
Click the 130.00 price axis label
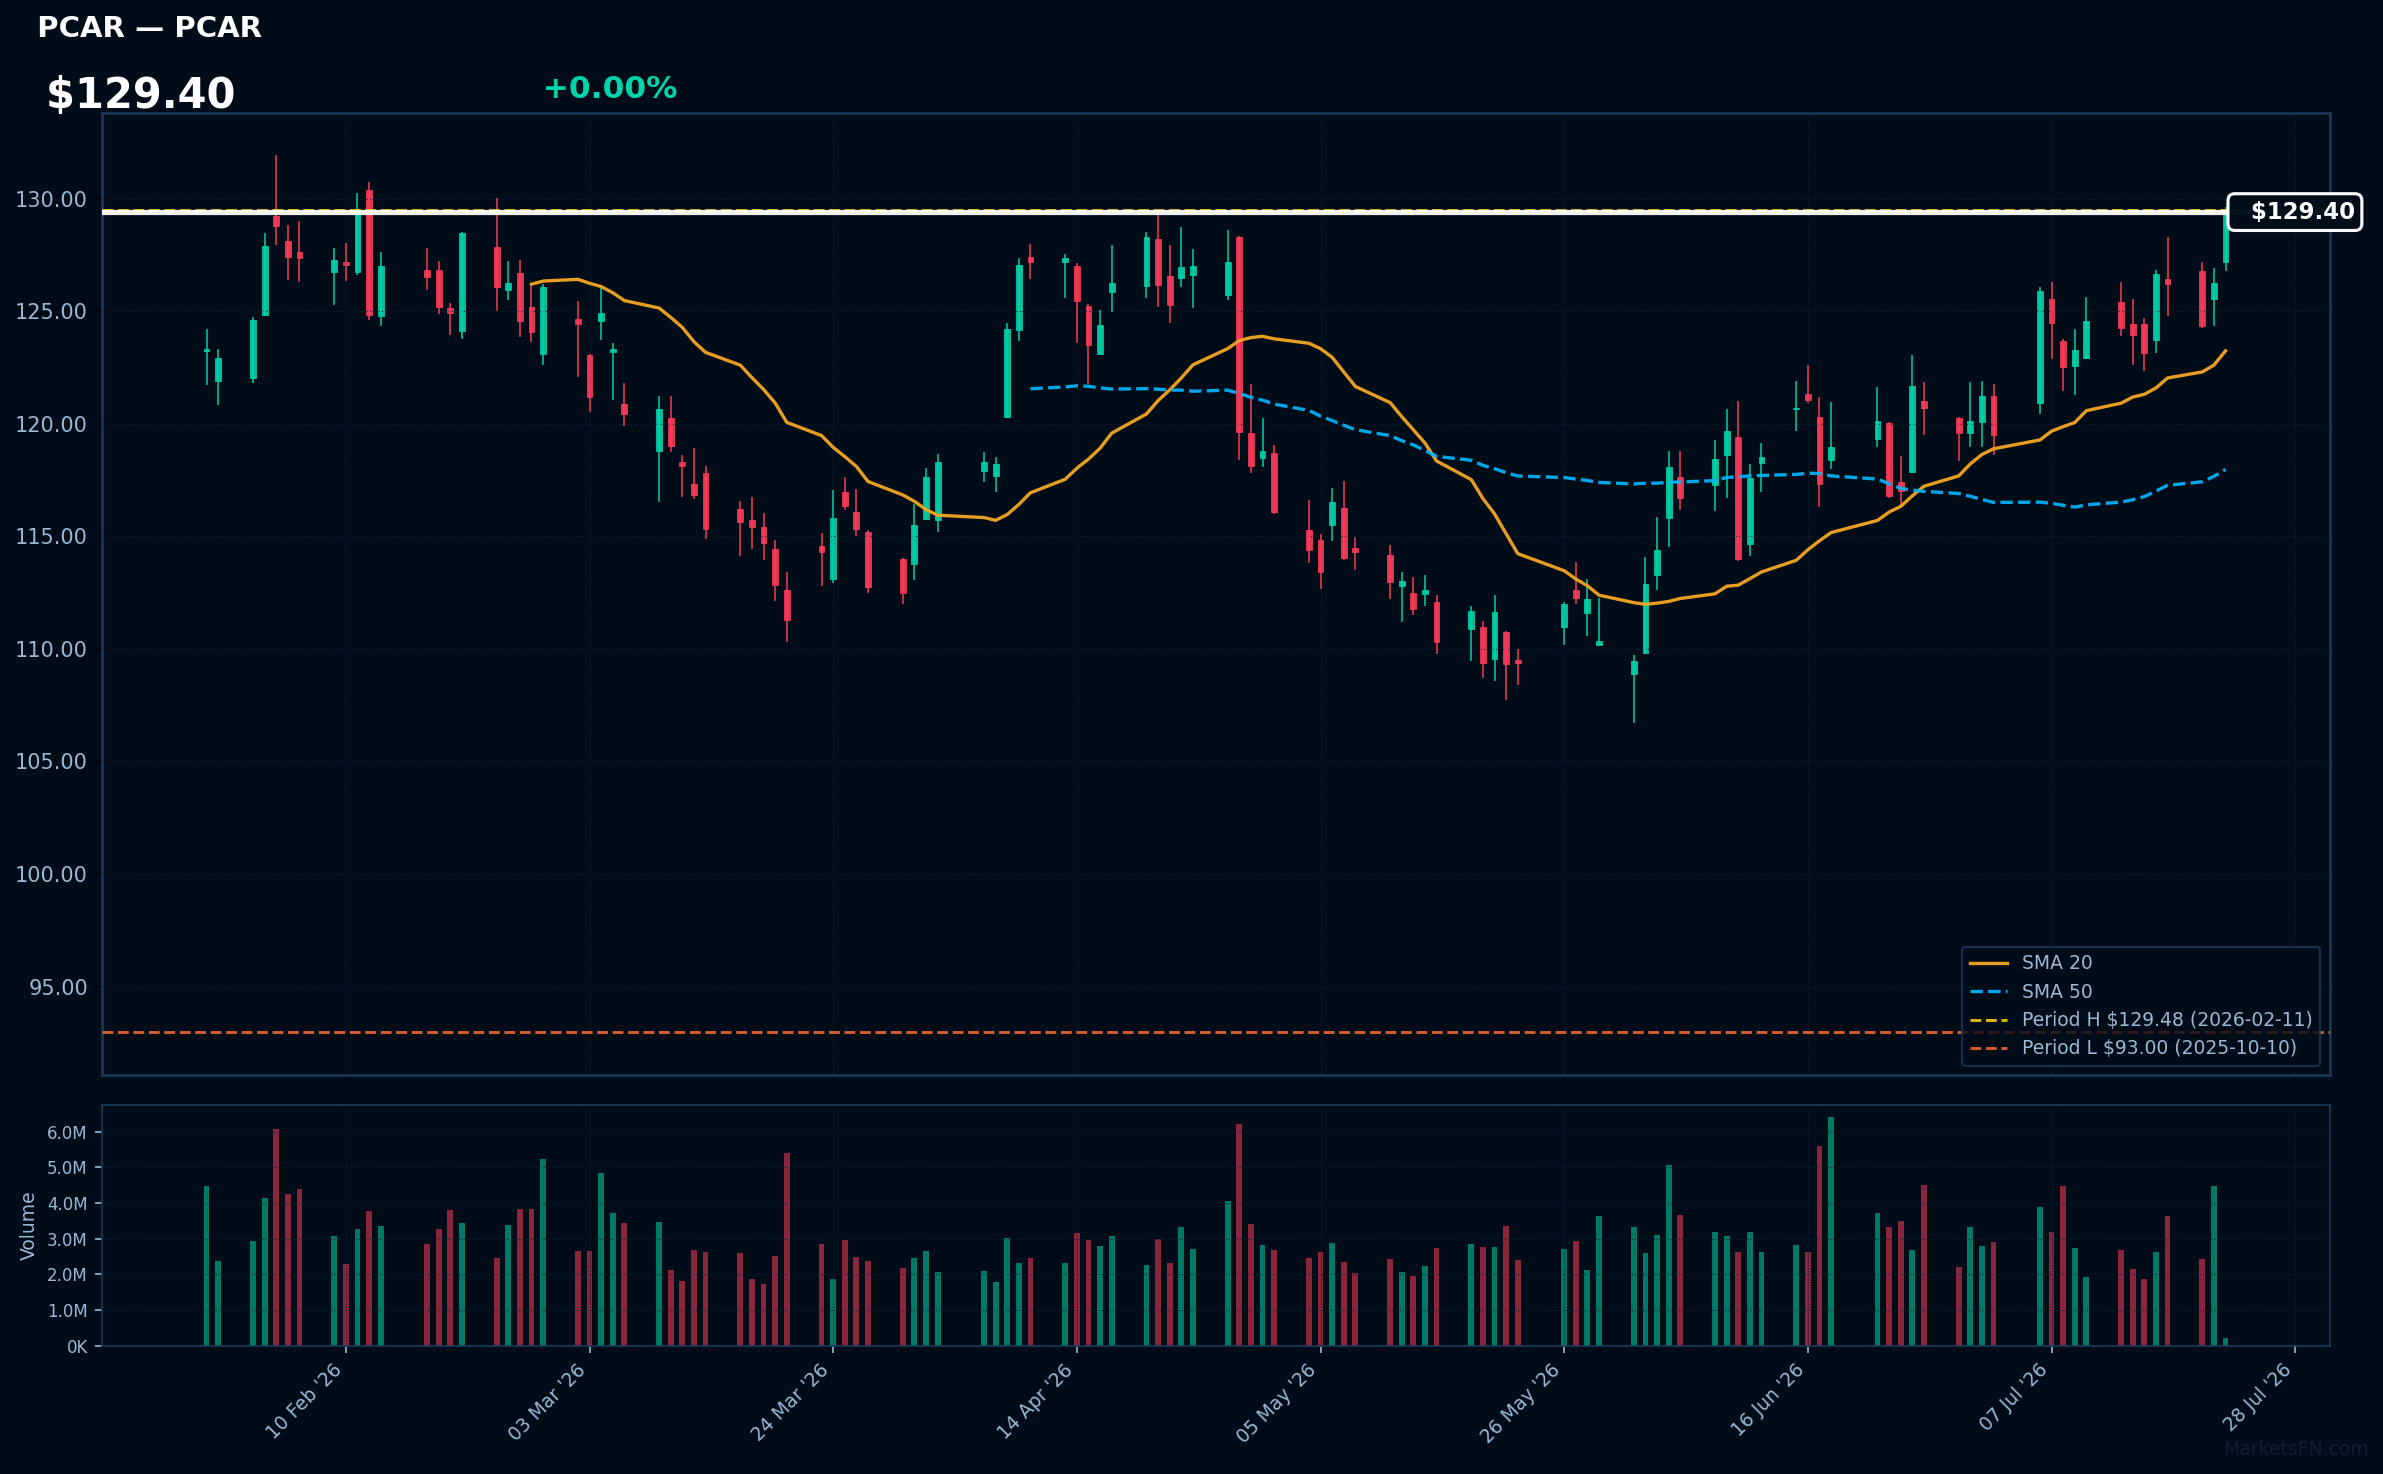pyautogui.click(x=51, y=200)
